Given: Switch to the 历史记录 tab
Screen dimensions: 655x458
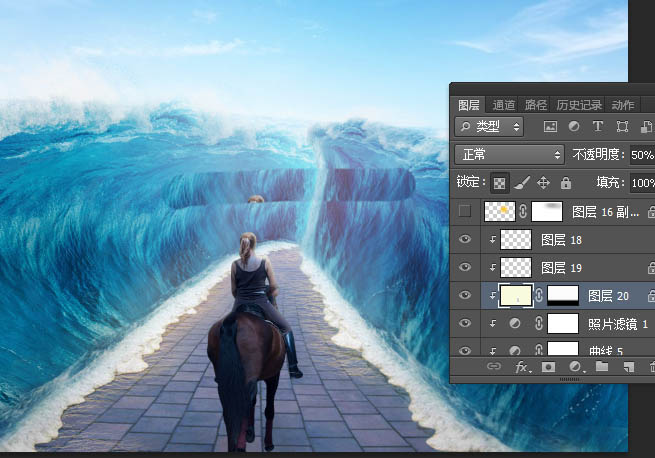Looking at the screenshot, I should (x=579, y=105).
